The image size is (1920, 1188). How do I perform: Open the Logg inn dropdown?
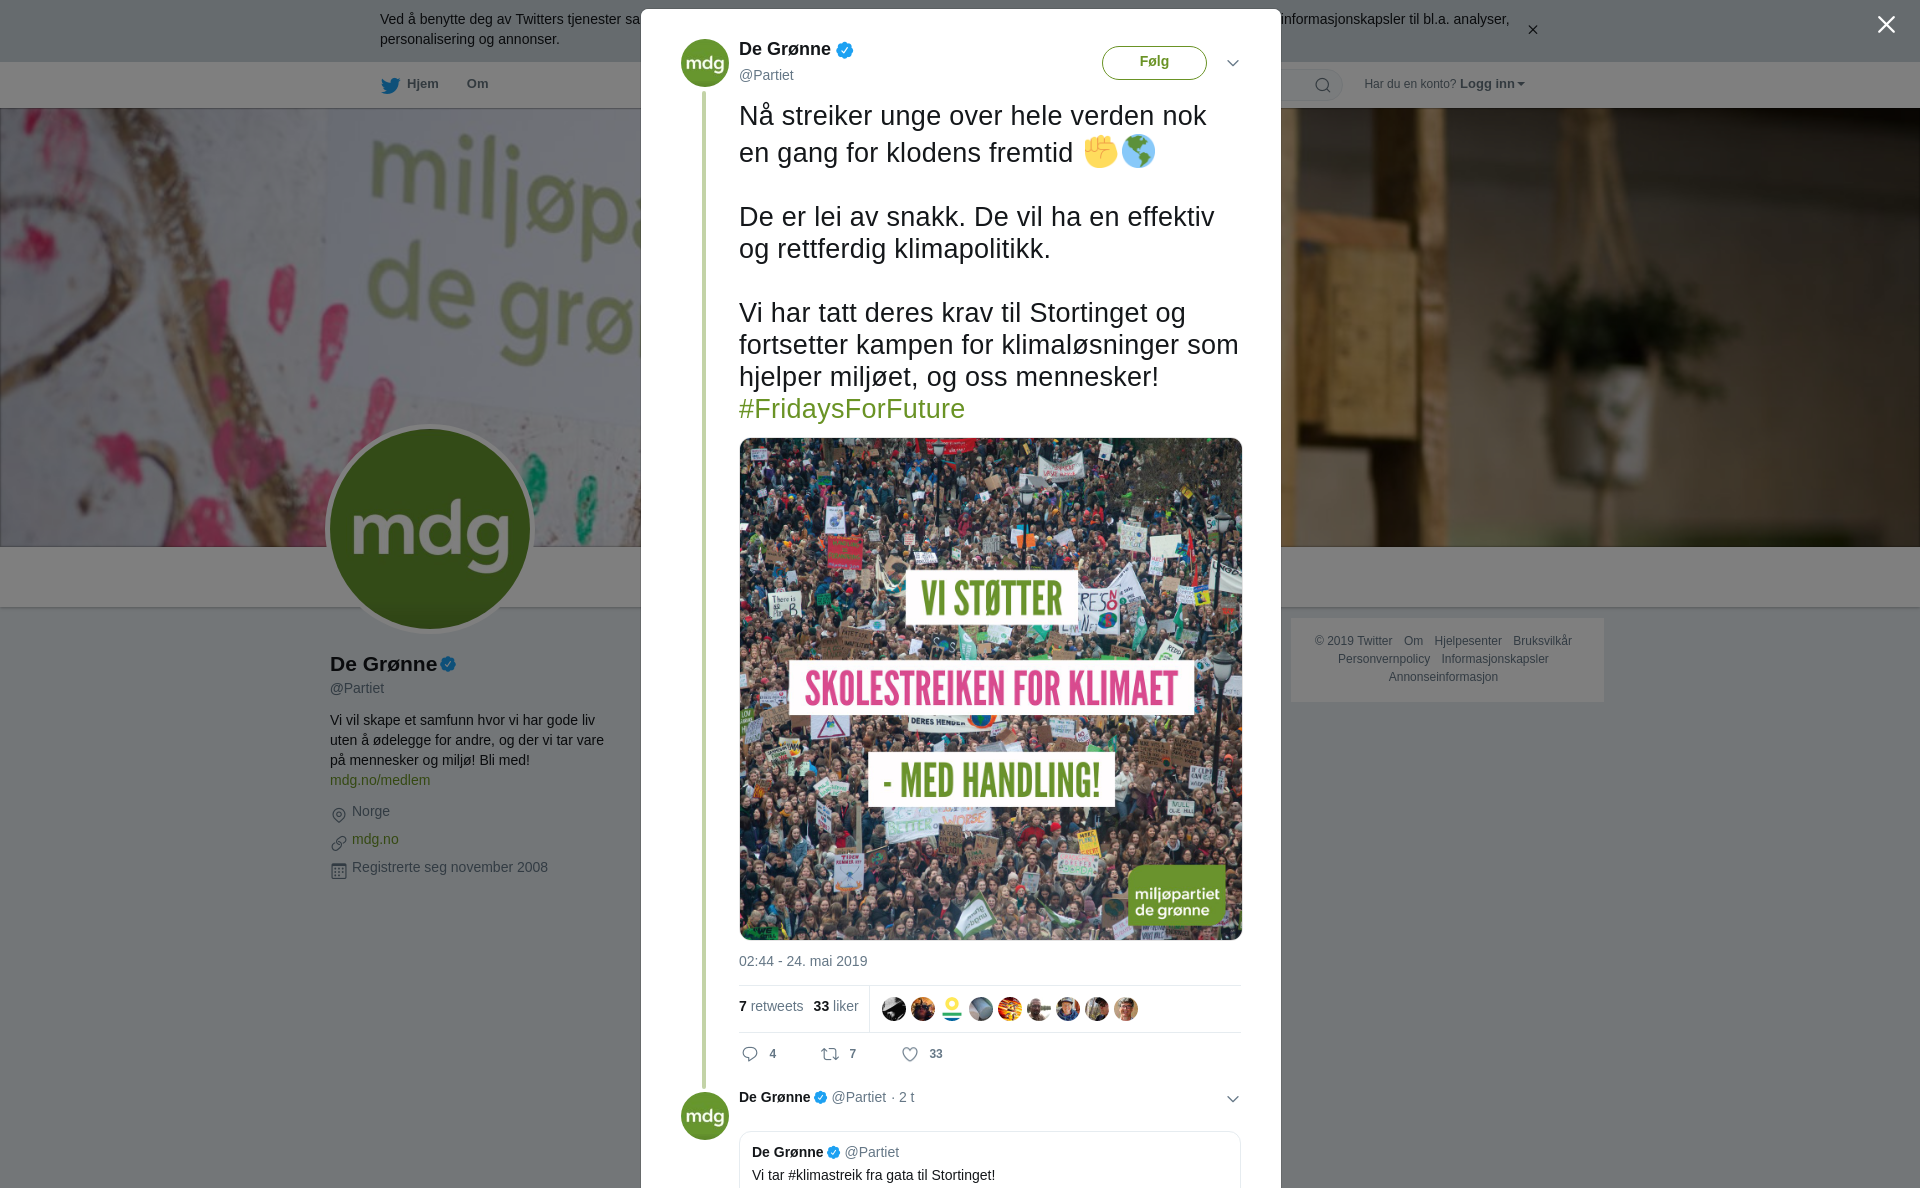[x=1491, y=84]
